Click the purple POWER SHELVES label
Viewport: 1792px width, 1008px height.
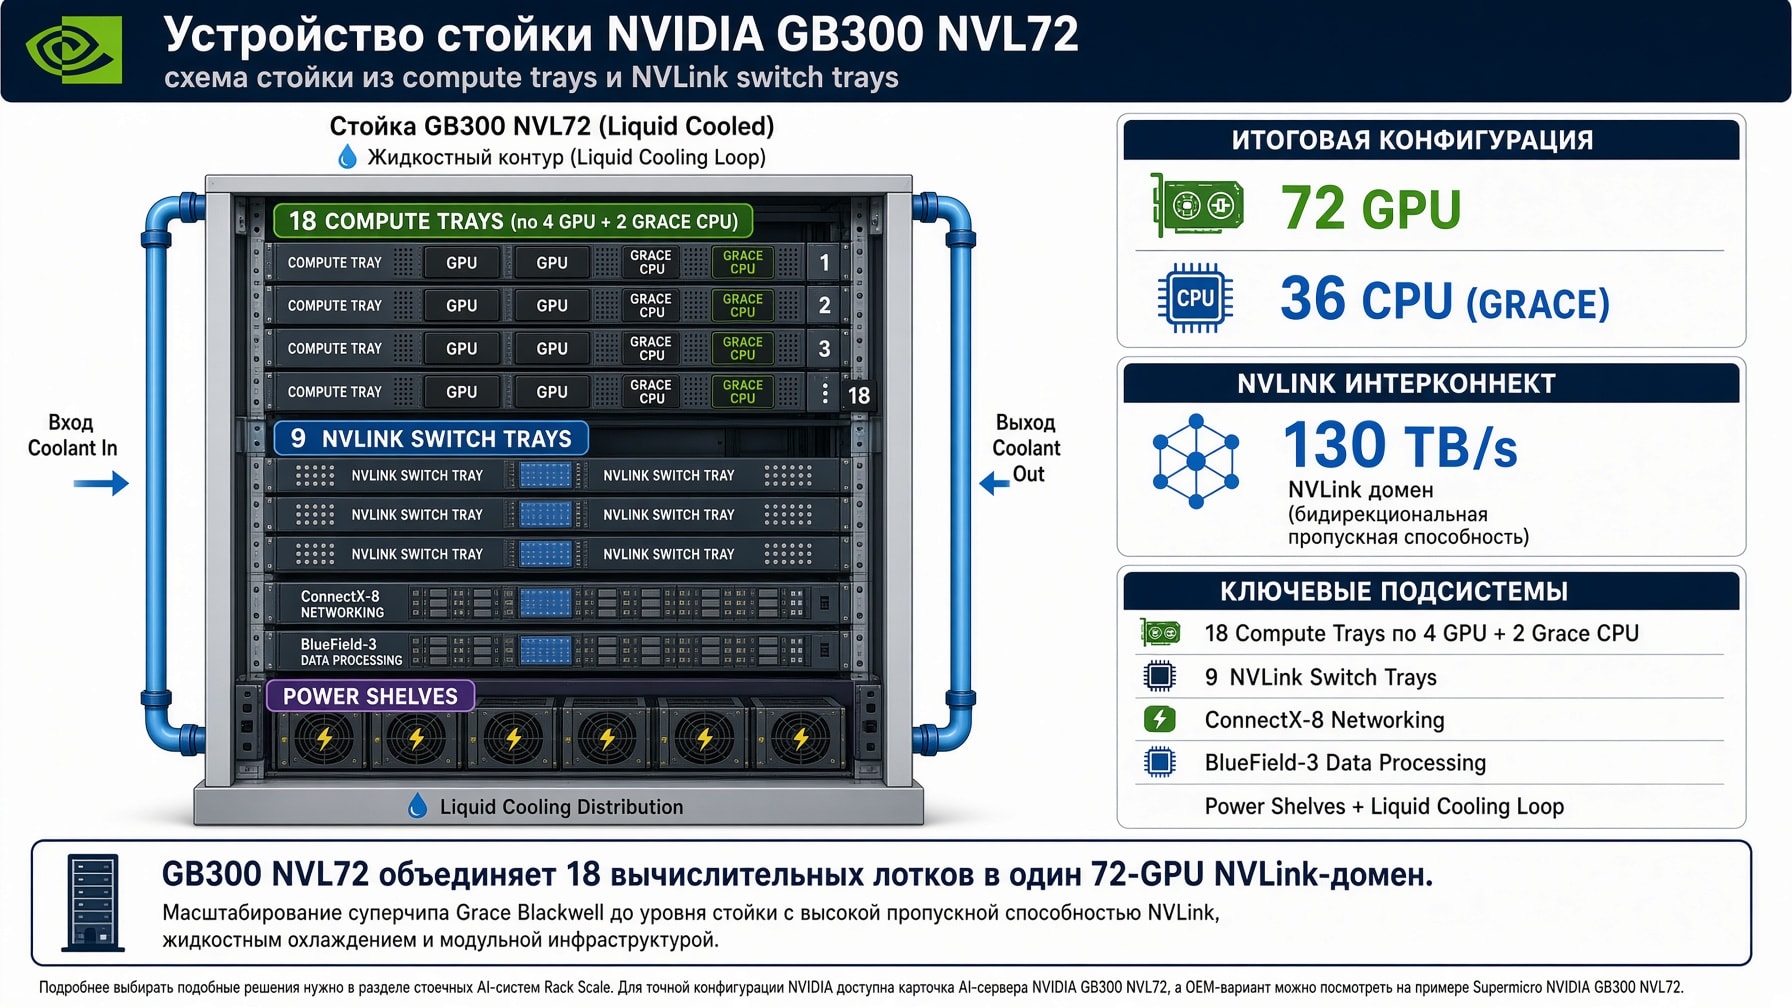pos(370,696)
